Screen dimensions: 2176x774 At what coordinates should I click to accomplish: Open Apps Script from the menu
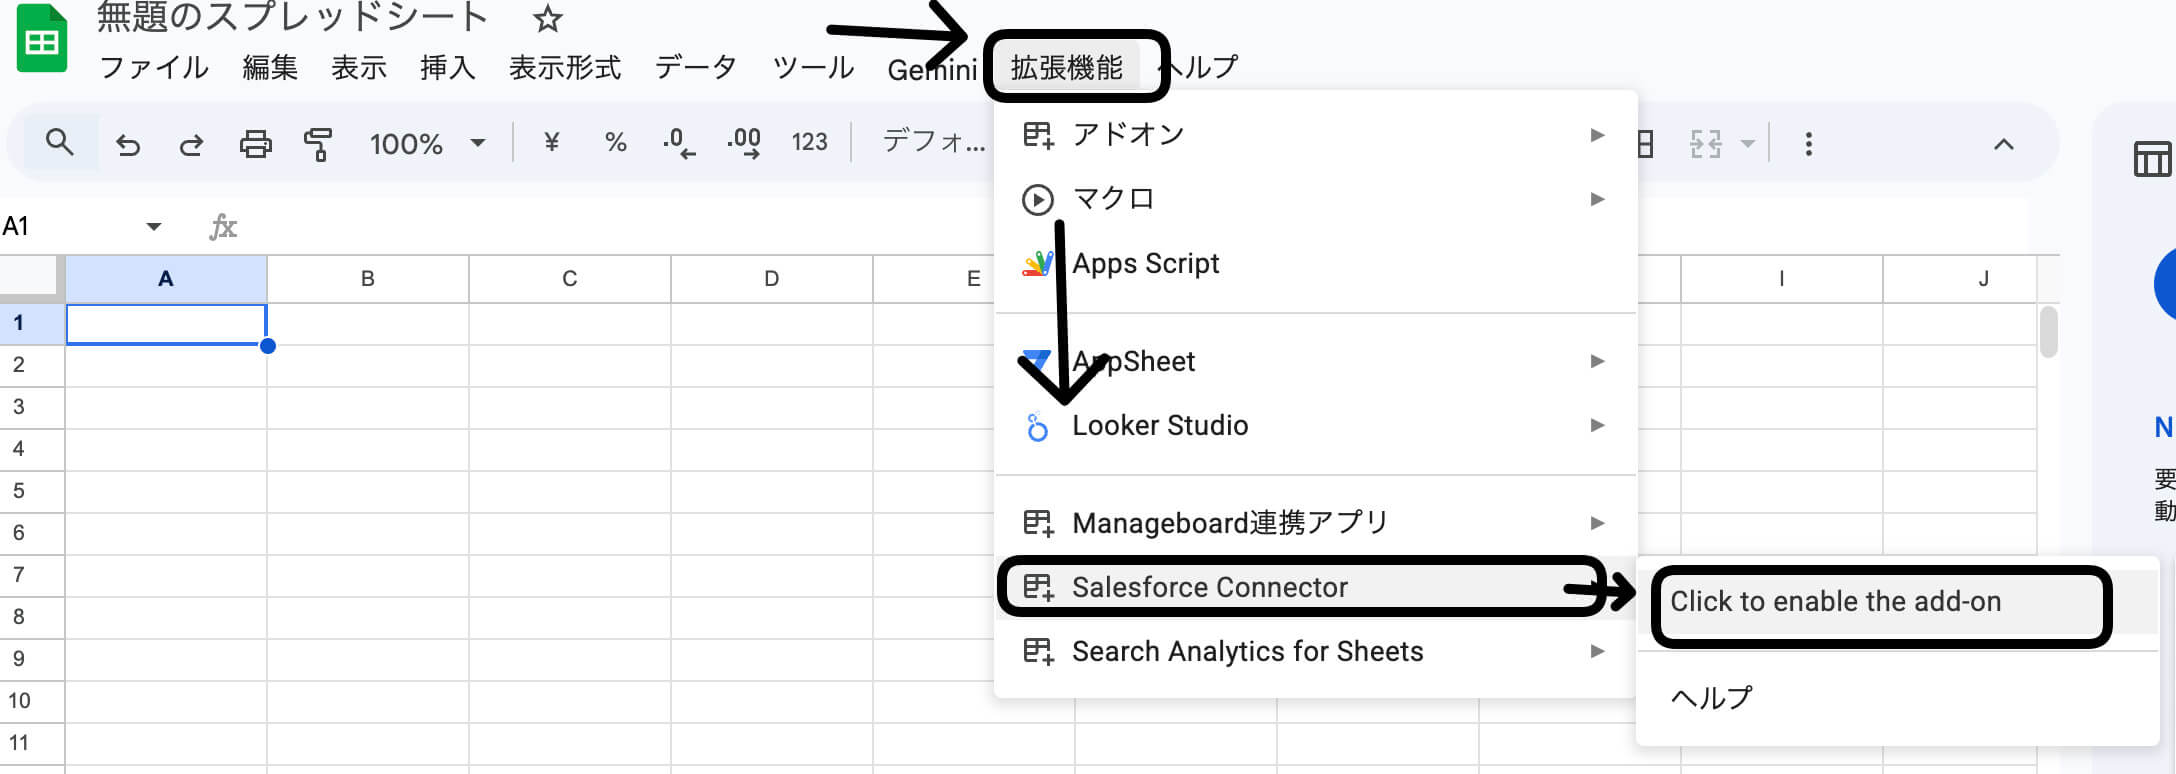click(x=1315, y=263)
